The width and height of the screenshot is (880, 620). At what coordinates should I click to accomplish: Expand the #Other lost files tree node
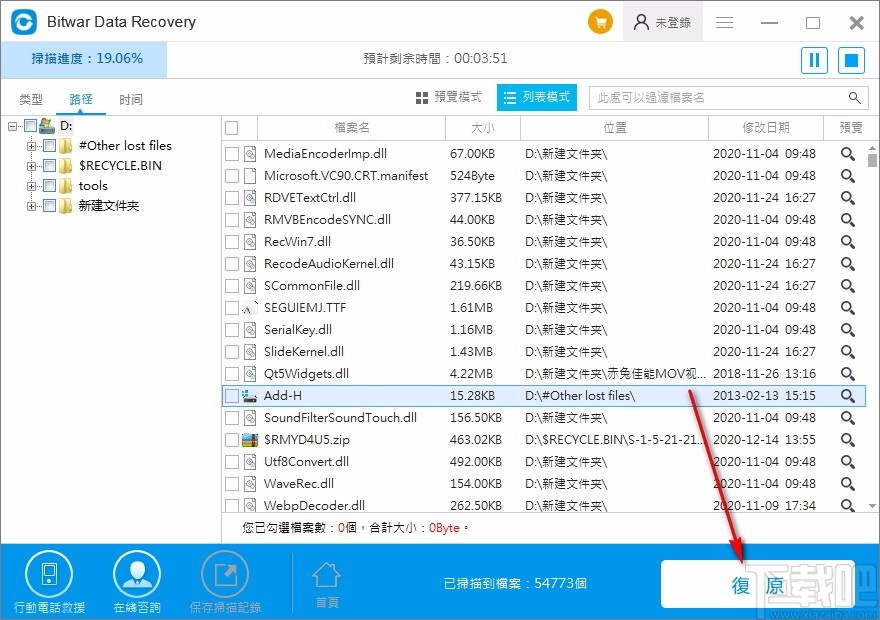pyautogui.click(x=30, y=146)
